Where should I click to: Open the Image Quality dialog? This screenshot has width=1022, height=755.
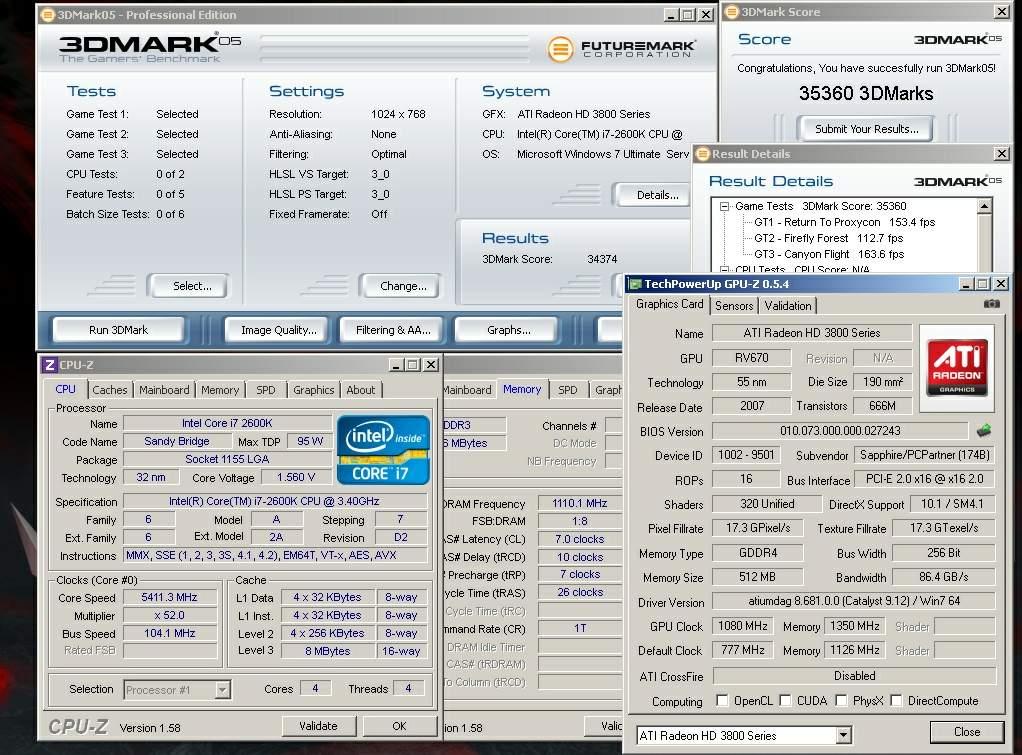[x=279, y=330]
